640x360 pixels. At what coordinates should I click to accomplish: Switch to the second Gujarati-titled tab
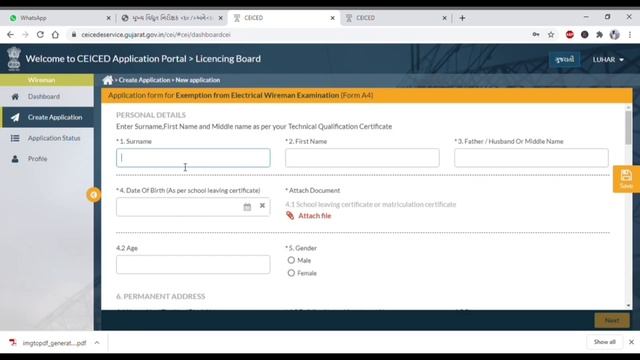coord(171,18)
